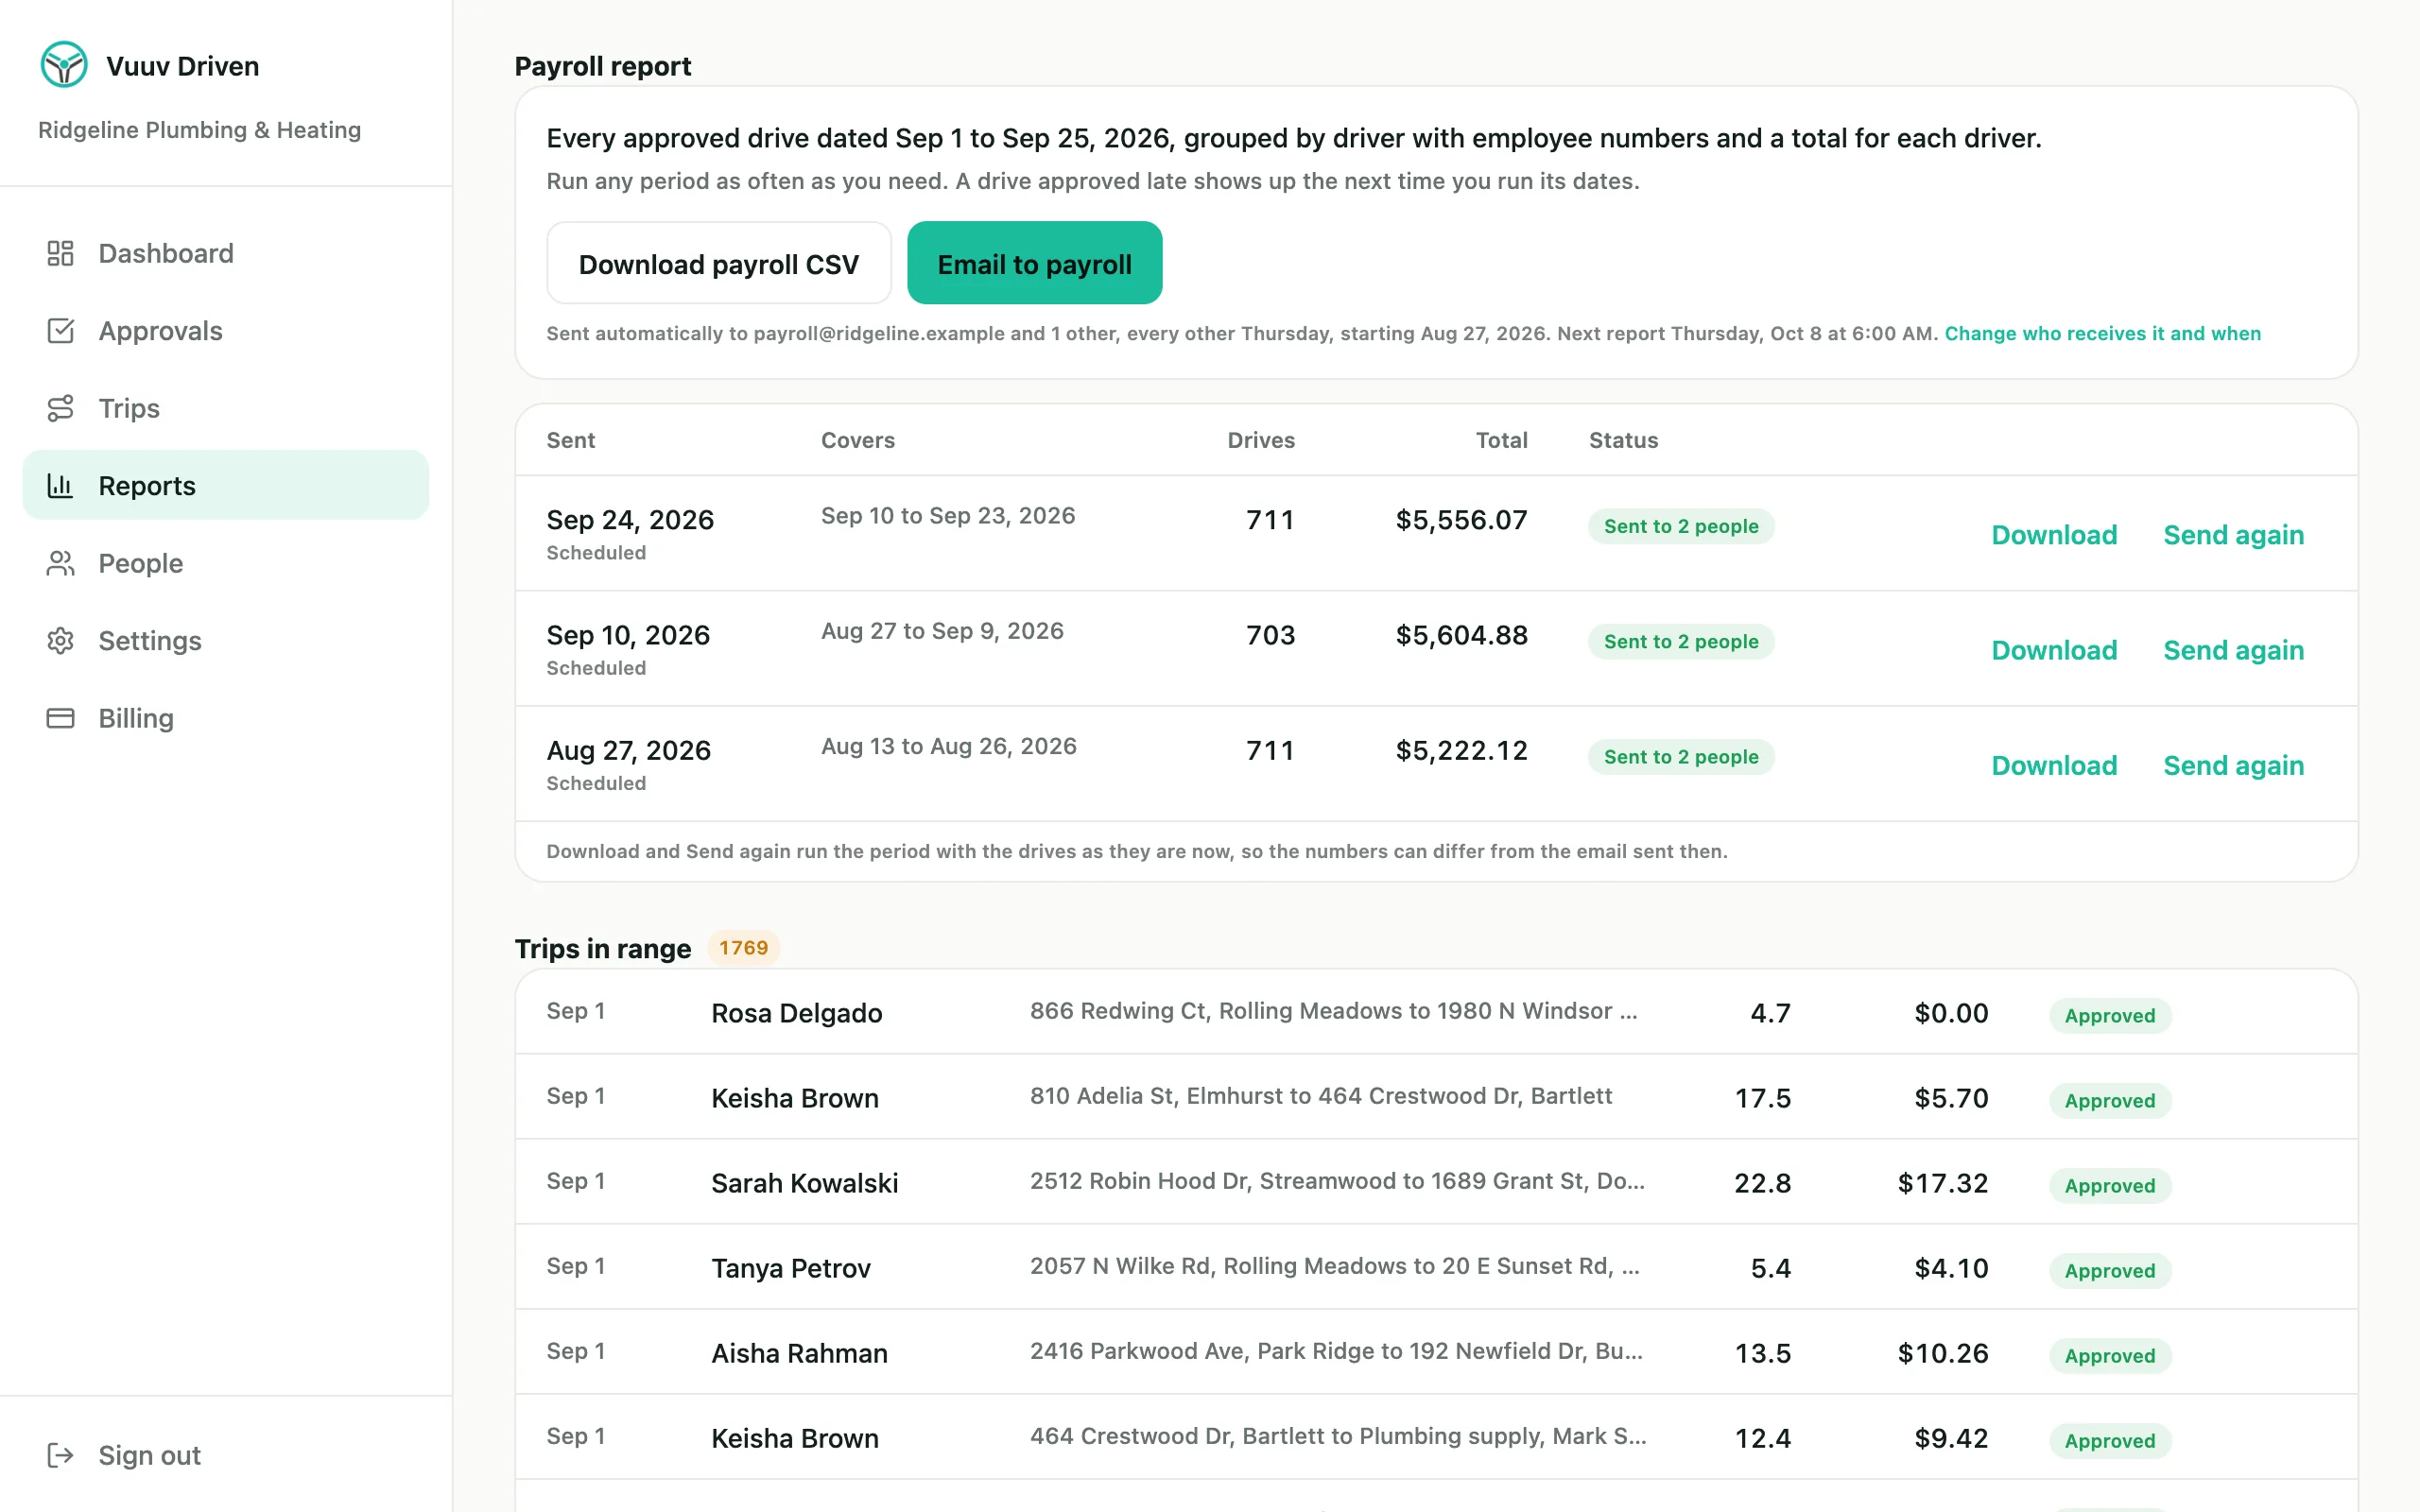Image resolution: width=2420 pixels, height=1512 pixels.
Task: Select the Tanya Petrov trip row
Action: click(1436, 1267)
